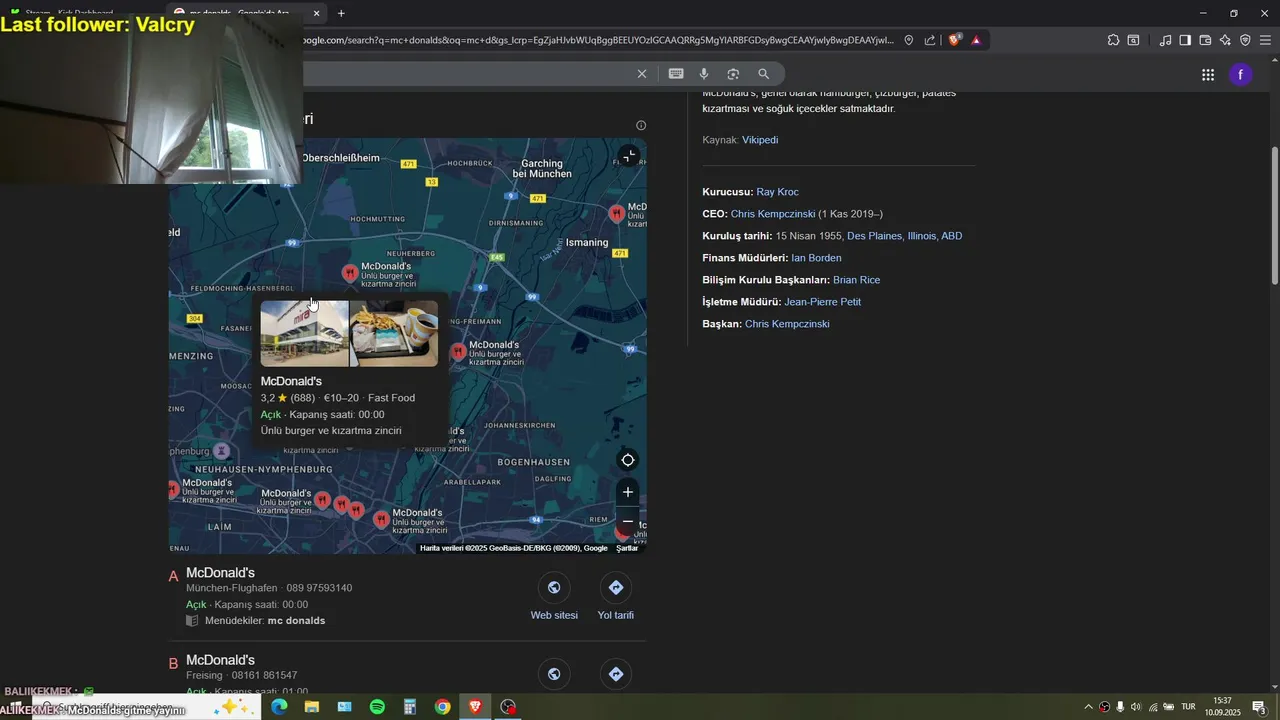Open the Brave VPN shield icon
1280x720 pixels.
(1245, 40)
